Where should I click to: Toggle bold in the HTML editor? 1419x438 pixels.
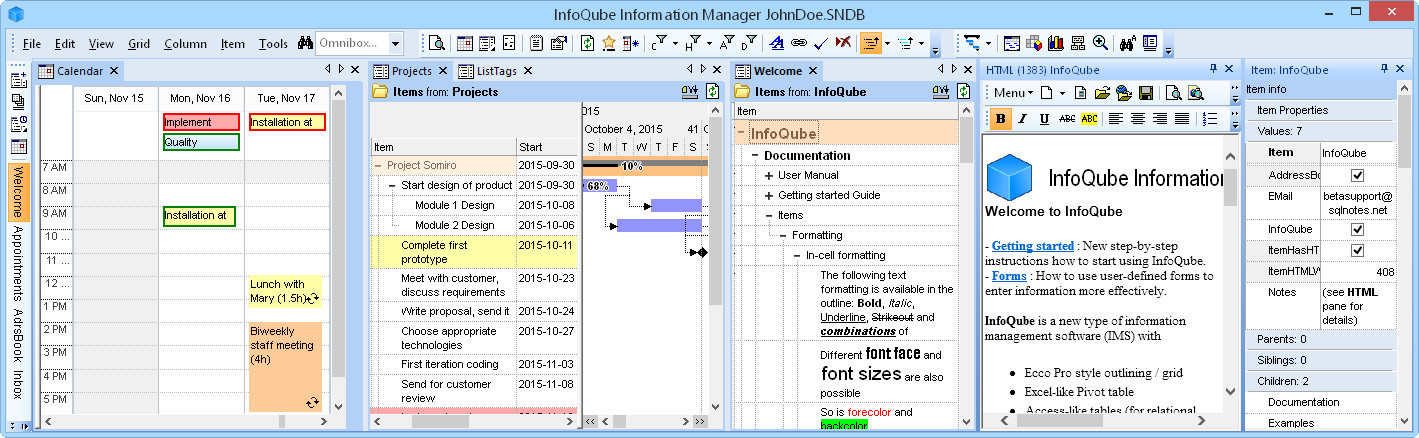(x=1000, y=118)
